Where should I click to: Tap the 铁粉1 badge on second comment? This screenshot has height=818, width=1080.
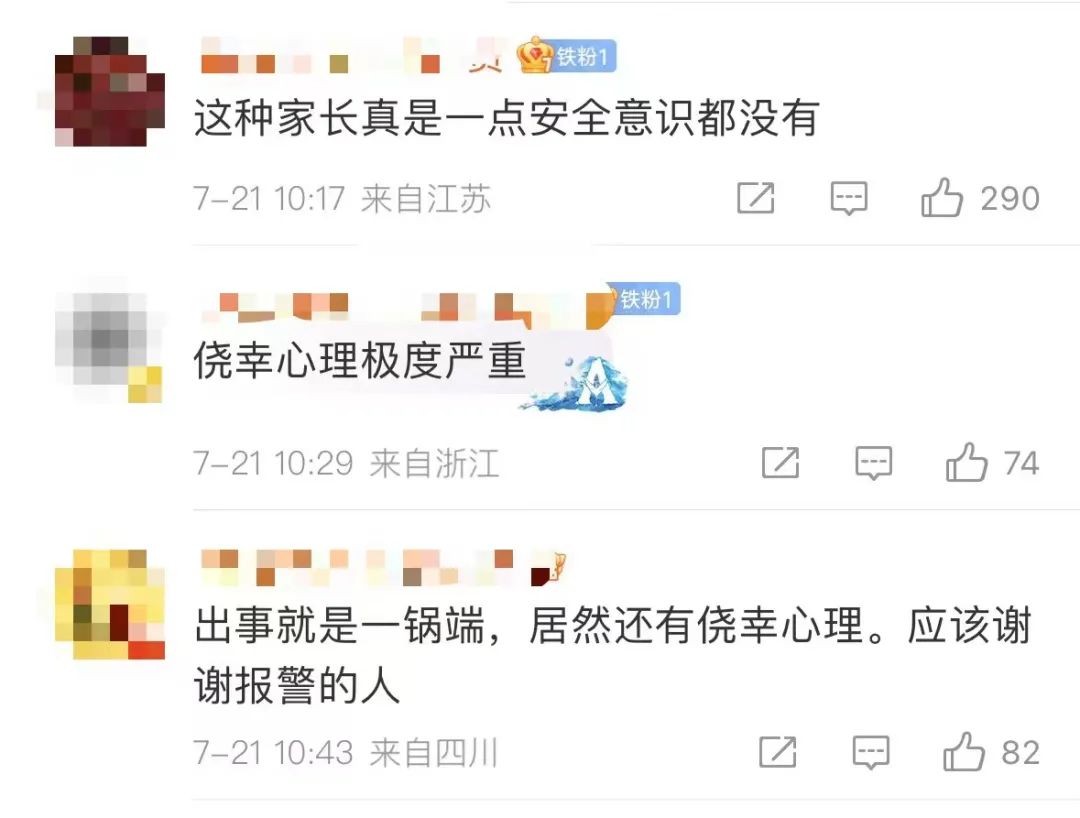pos(644,299)
